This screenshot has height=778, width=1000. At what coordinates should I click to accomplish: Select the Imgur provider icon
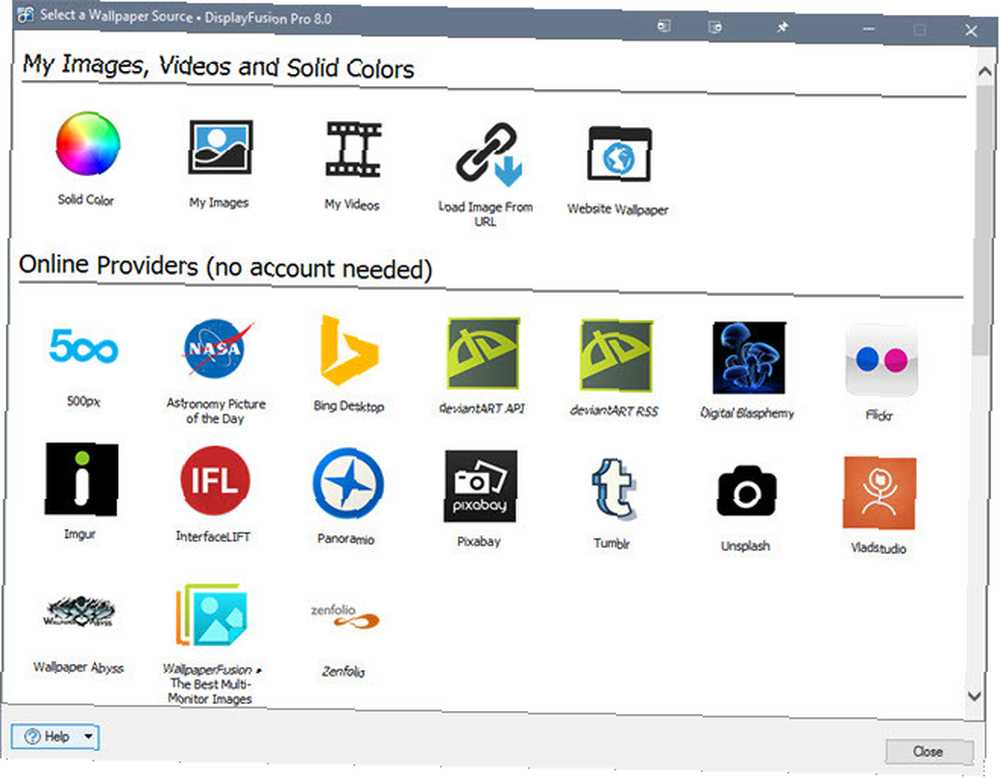81,479
